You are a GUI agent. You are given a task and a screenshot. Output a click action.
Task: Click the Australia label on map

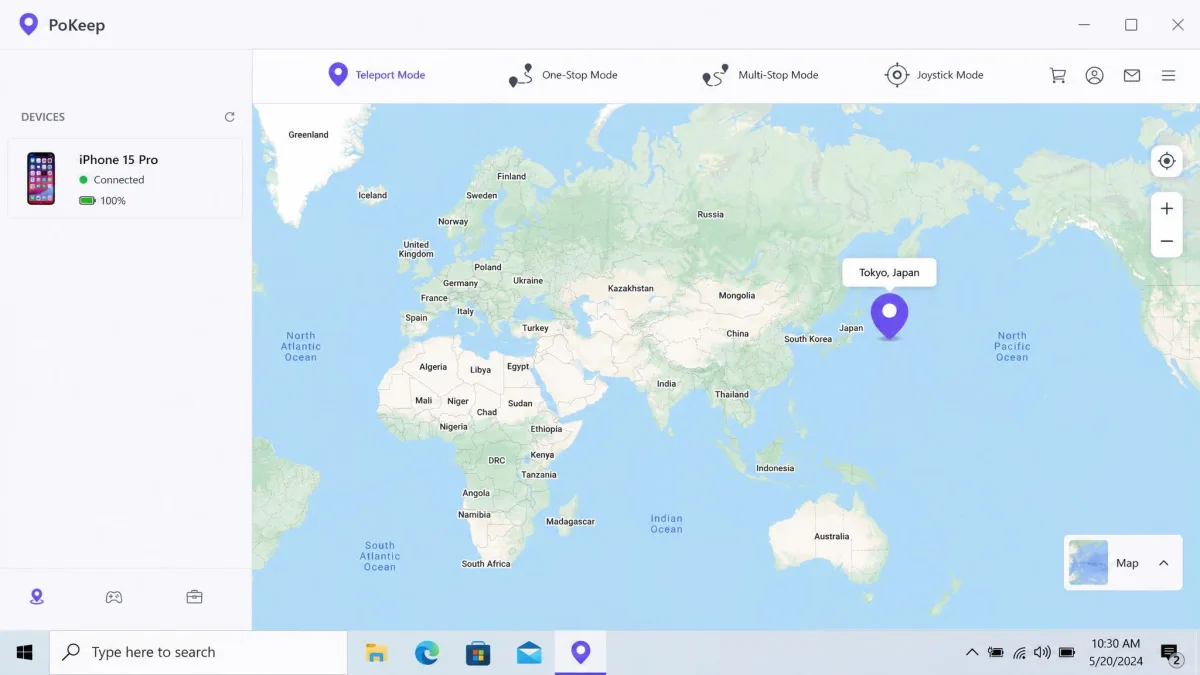[x=831, y=537]
